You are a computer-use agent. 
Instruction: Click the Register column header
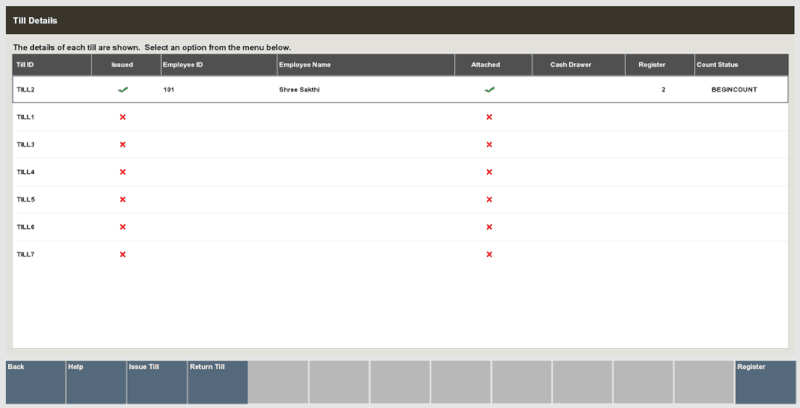[x=660, y=65]
